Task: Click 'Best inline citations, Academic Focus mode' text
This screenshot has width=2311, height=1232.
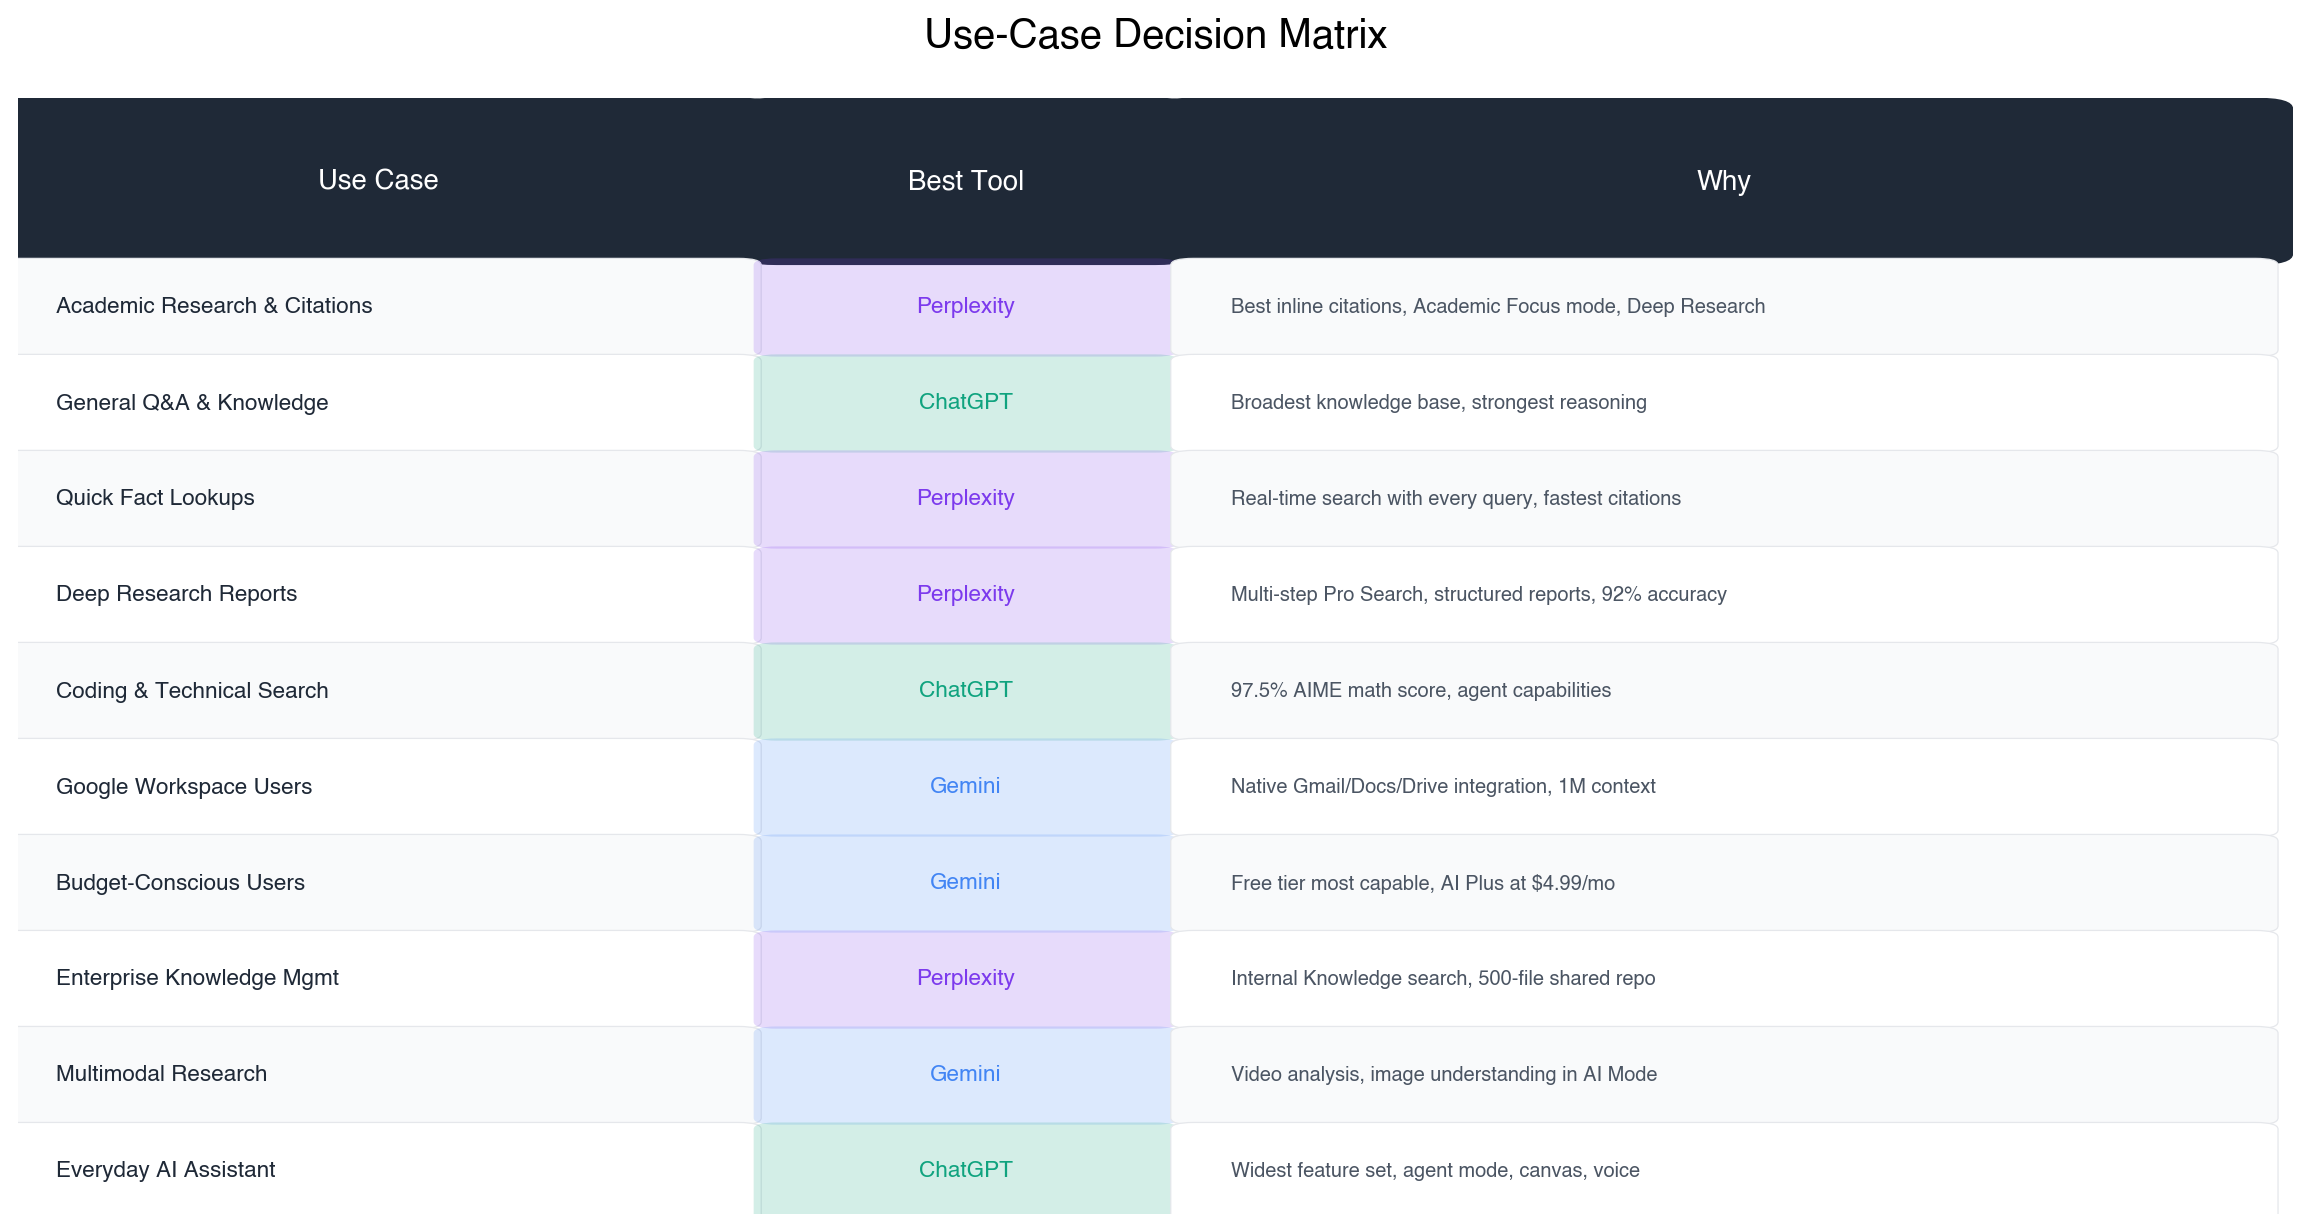Action: (x=1423, y=306)
